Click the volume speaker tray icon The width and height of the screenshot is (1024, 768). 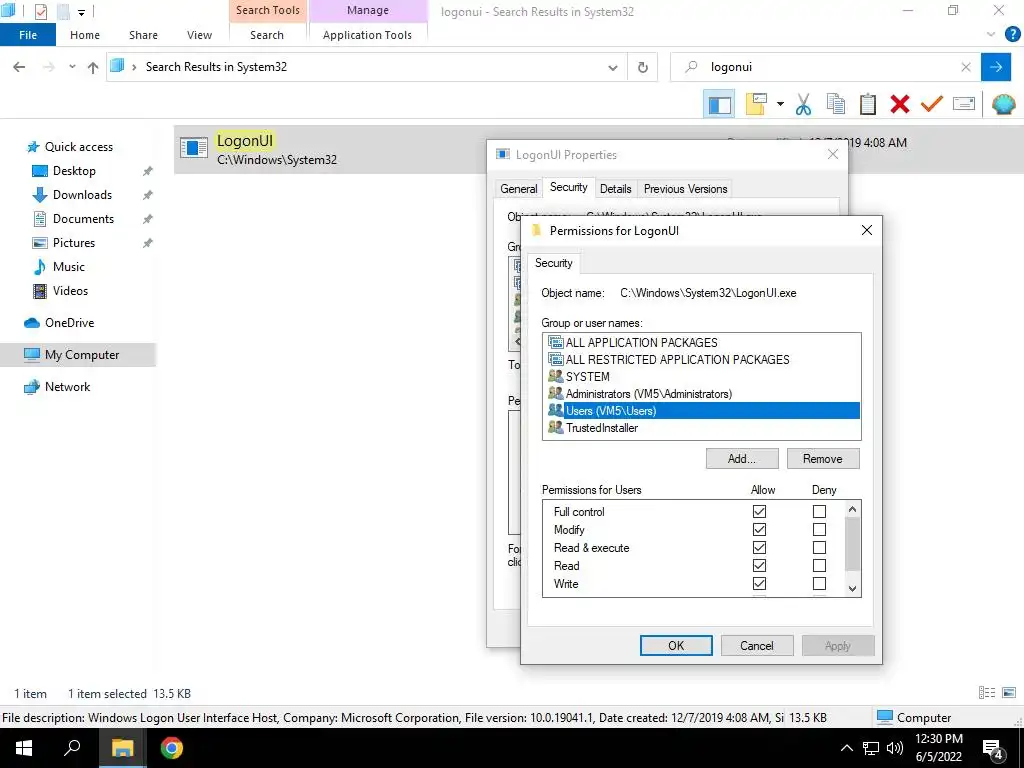pos(895,748)
